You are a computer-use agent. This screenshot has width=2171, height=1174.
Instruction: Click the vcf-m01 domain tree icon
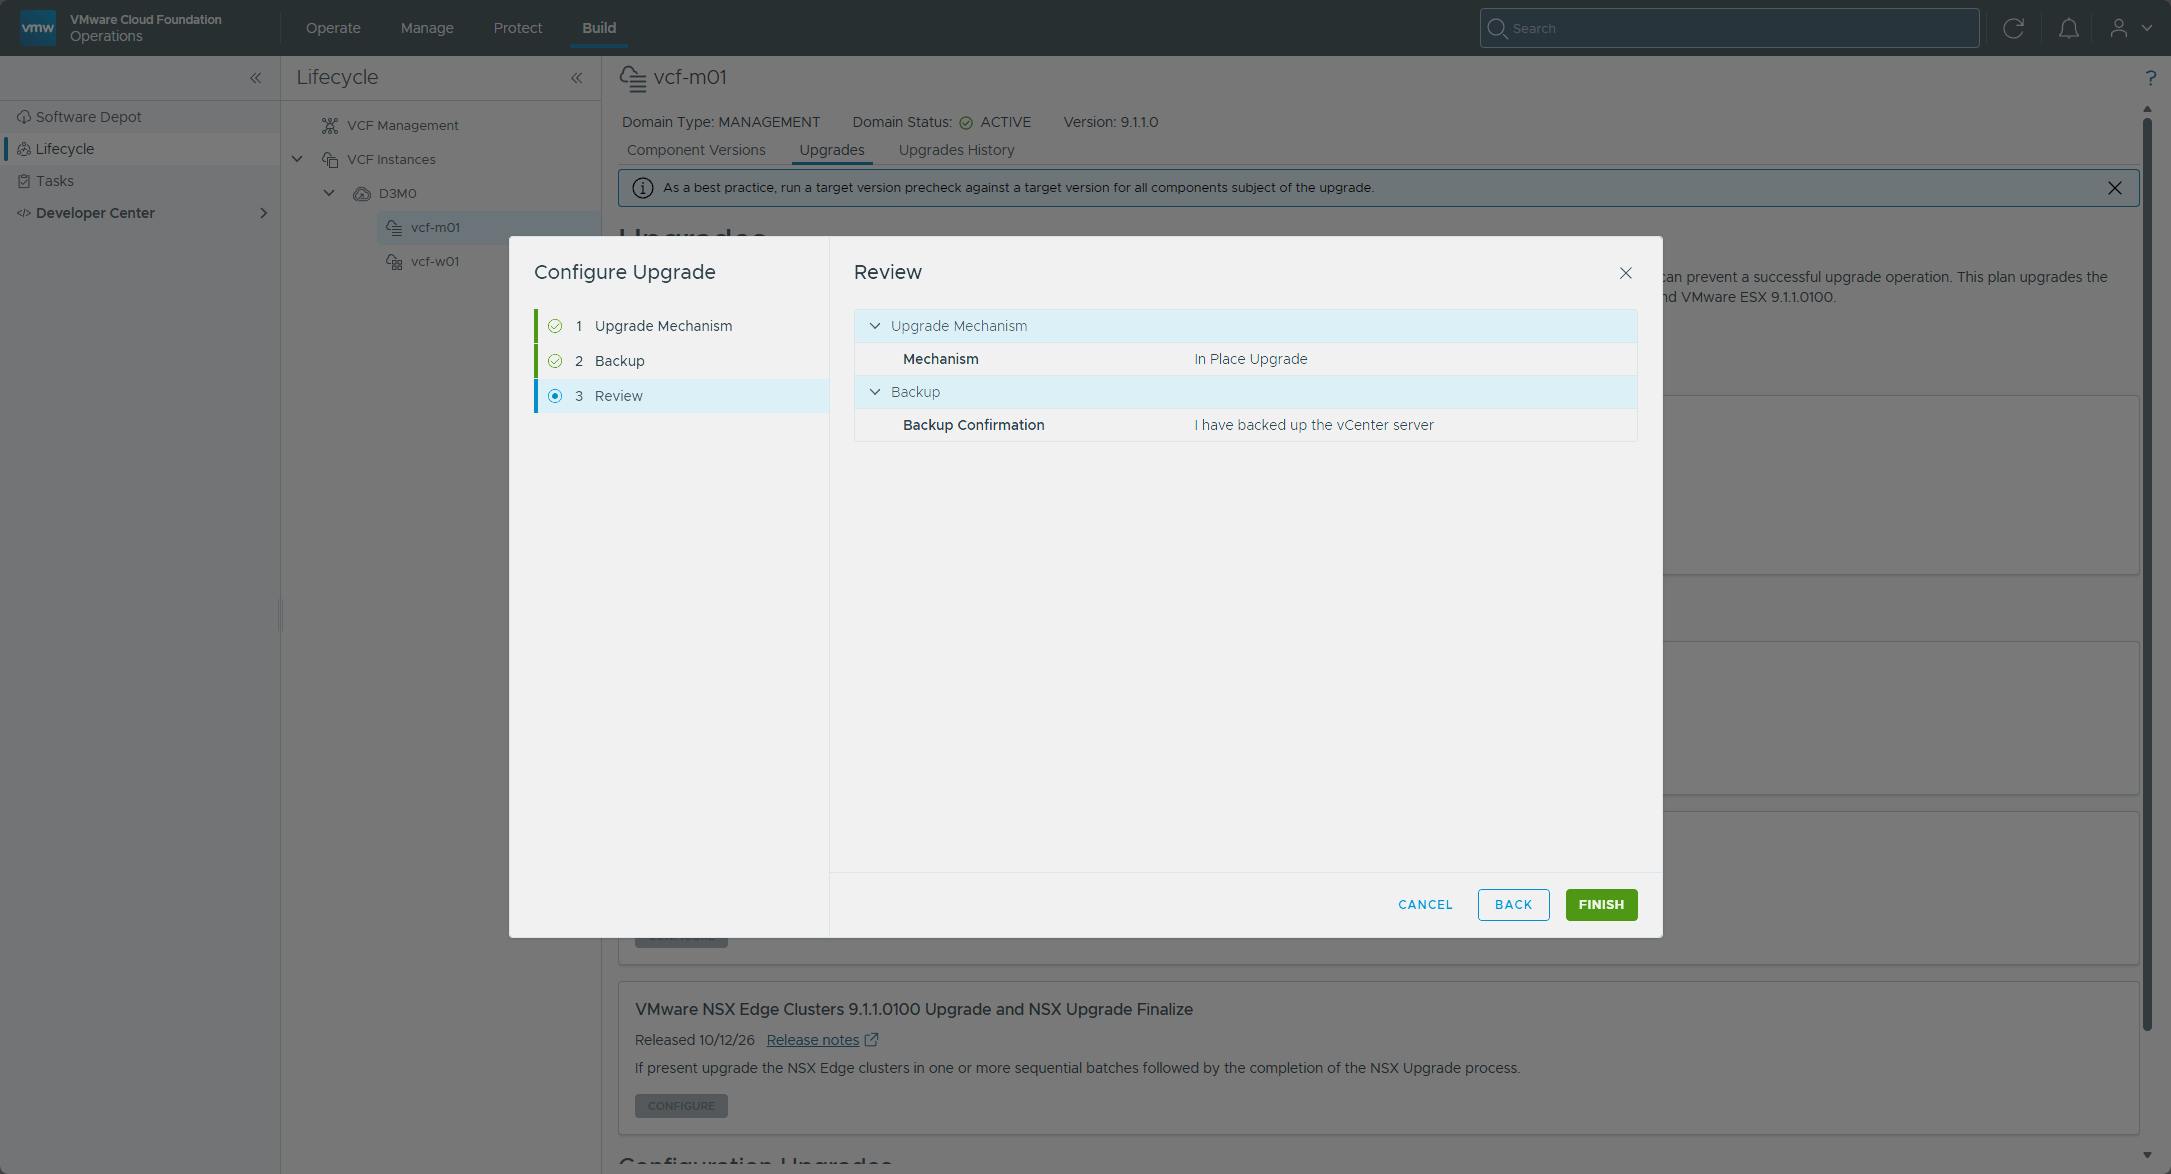click(394, 227)
